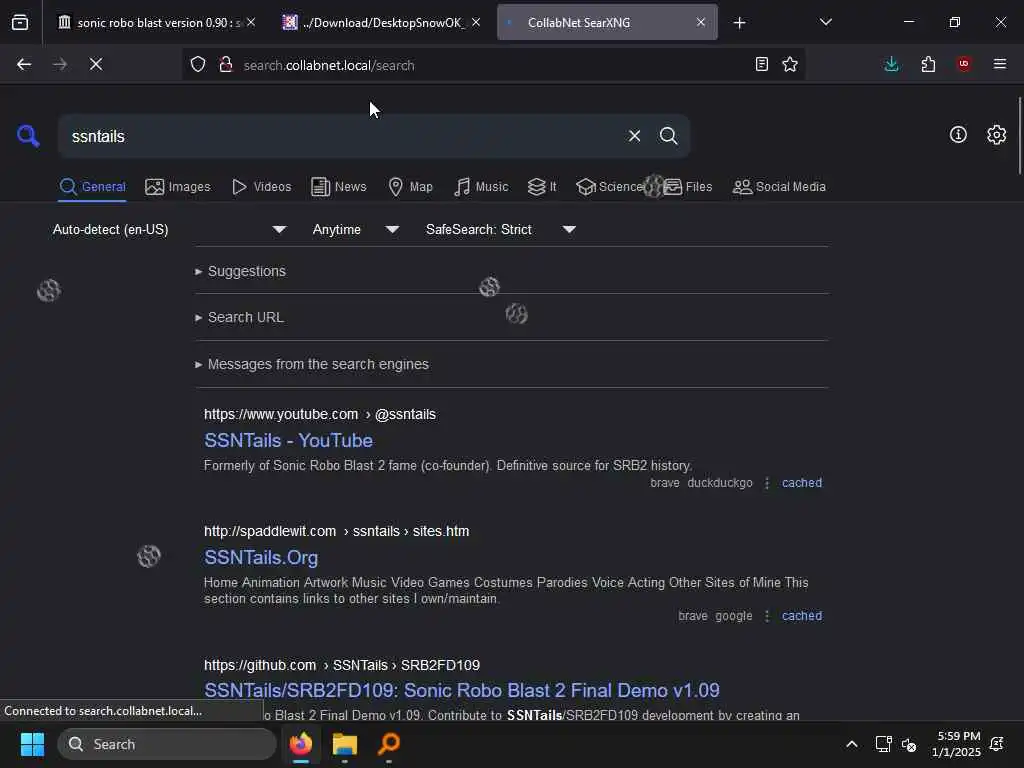Submit search with magnifier button
1024x768 pixels.
(668, 136)
